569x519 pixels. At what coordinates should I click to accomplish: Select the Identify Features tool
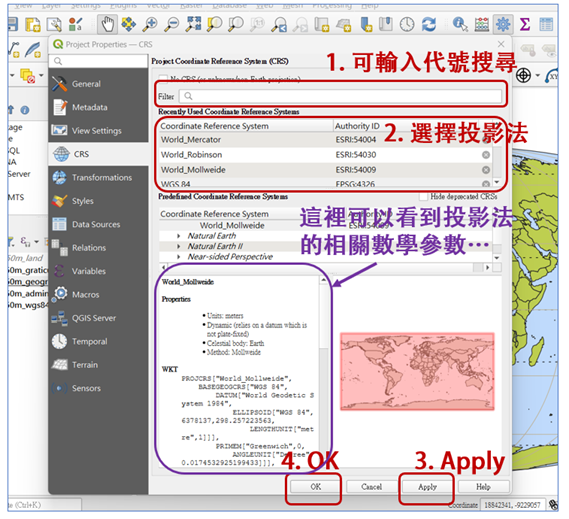click(460, 24)
